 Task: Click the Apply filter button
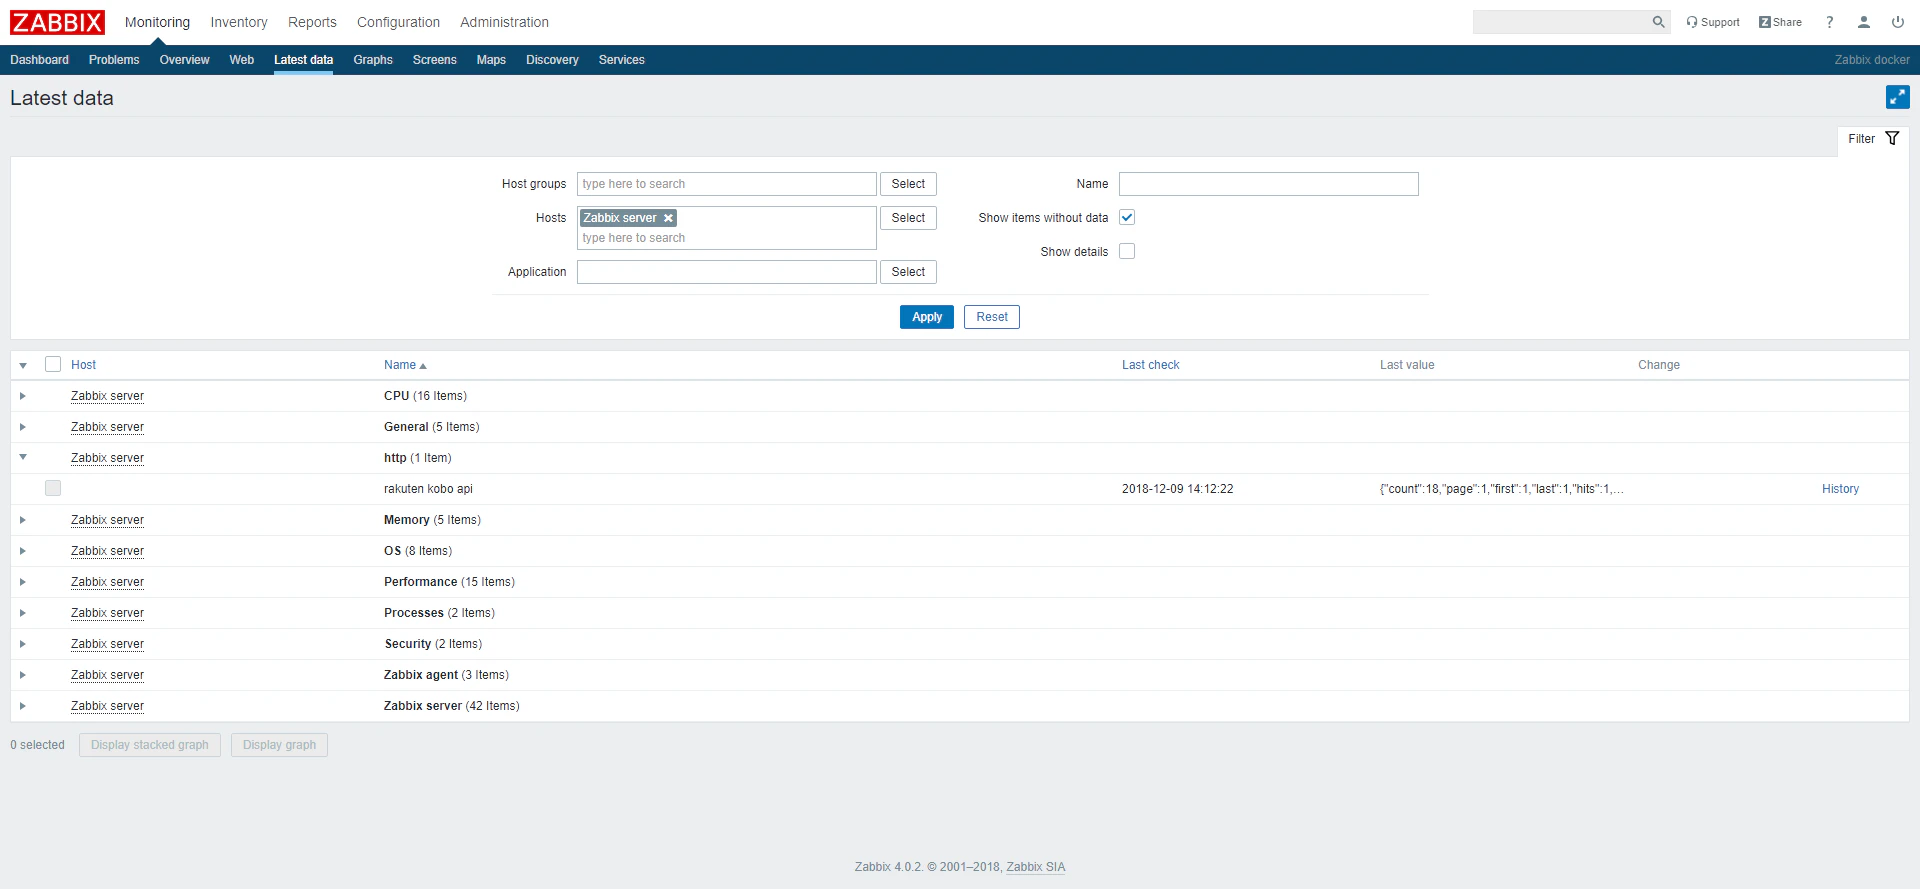927,317
